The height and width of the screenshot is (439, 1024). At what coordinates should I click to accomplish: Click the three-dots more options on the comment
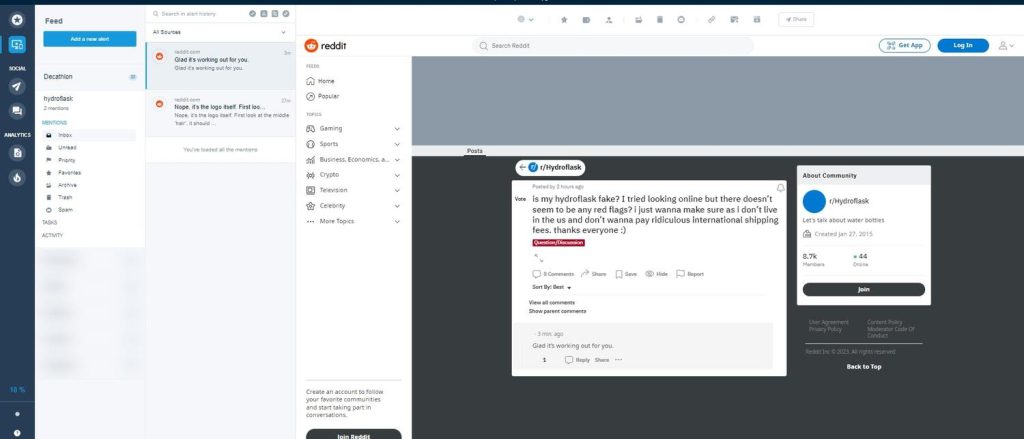618,360
